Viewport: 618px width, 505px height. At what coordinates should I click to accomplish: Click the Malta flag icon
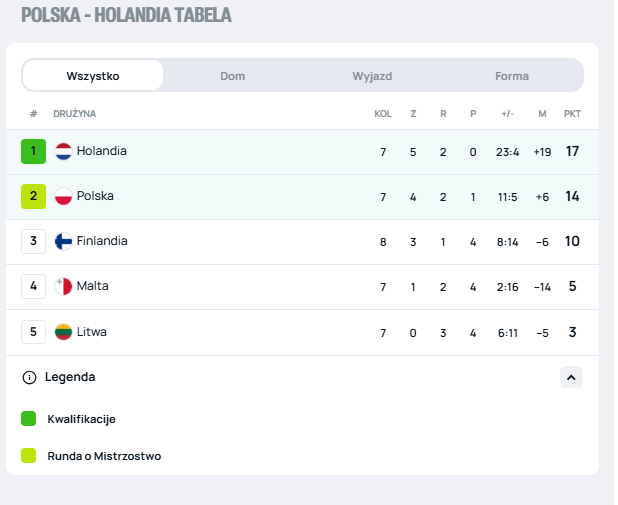click(64, 286)
